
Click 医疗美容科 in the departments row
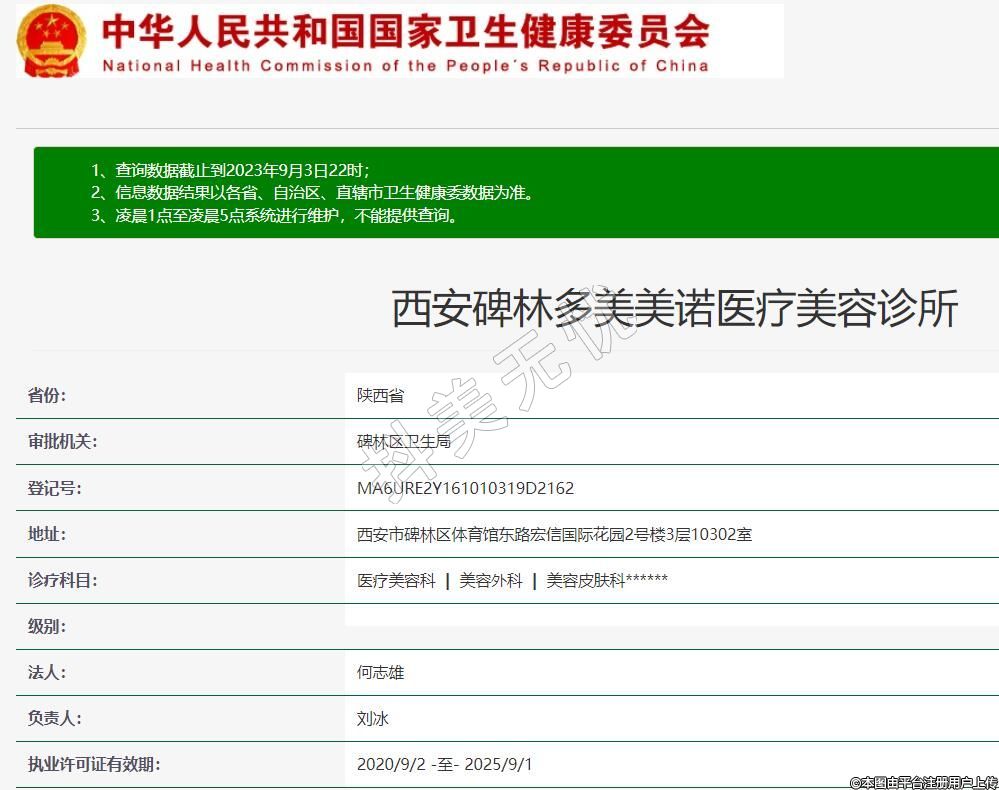point(396,580)
